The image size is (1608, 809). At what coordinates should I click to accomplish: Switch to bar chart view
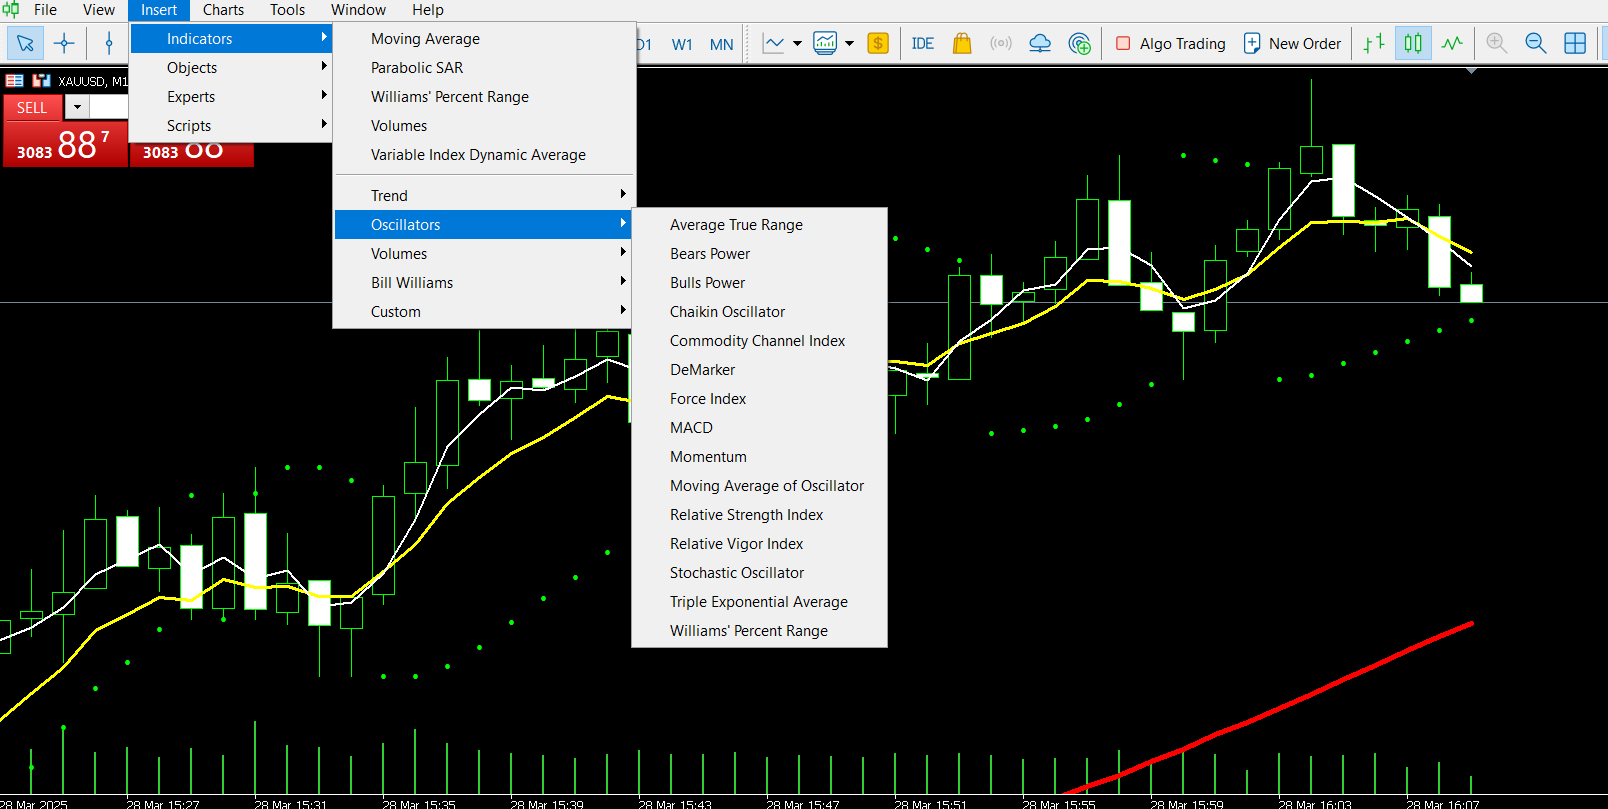[x=1374, y=43]
